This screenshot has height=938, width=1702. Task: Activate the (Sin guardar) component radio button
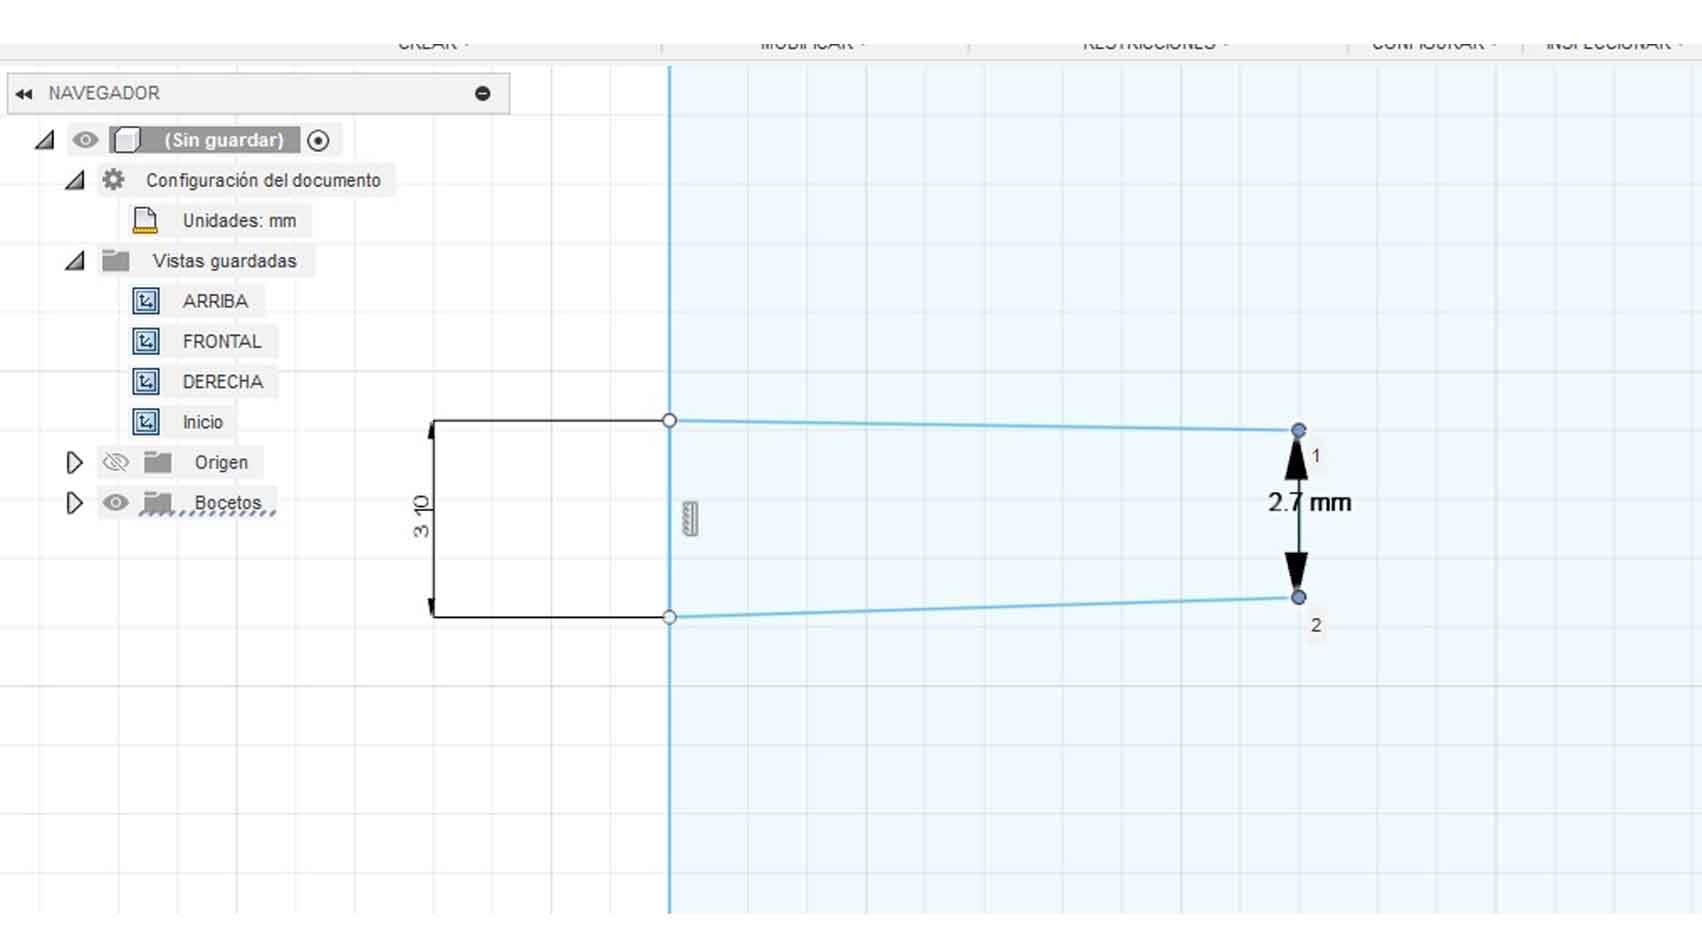pyautogui.click(x=318, y=141)
